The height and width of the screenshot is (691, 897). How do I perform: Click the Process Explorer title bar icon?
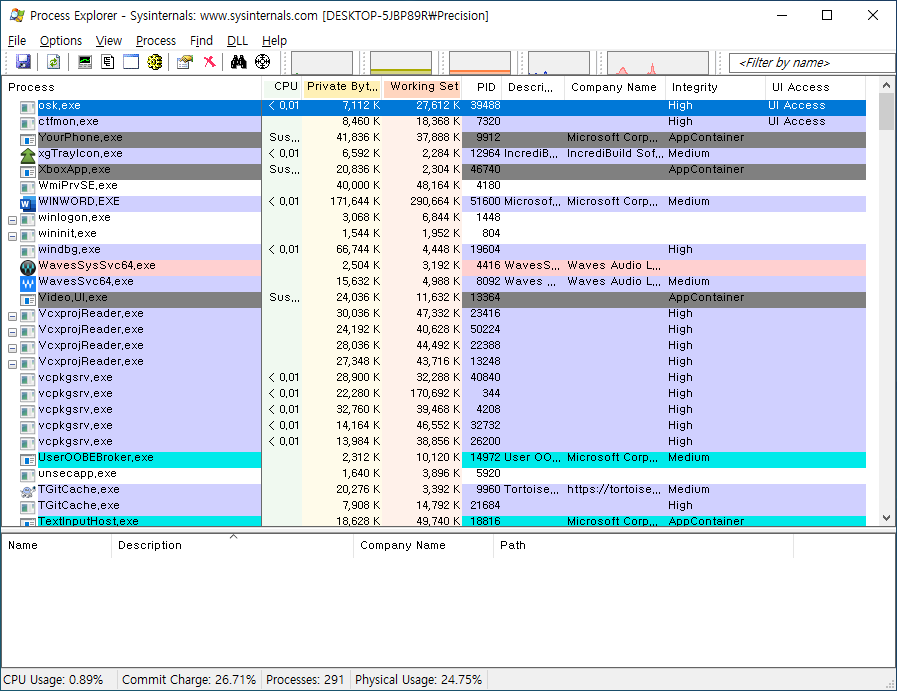(x=17, y=15)
